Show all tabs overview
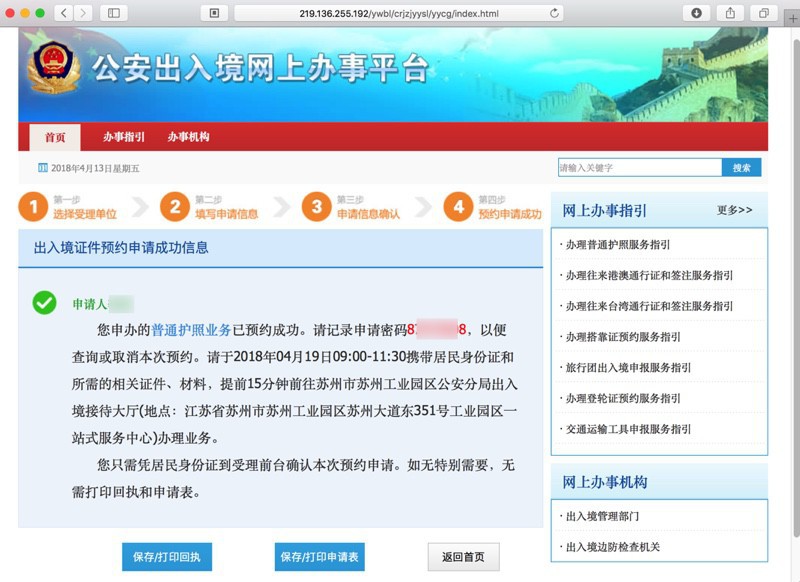Image resolution: width=800 pixels, height=582 pixels. click(764, 13)
